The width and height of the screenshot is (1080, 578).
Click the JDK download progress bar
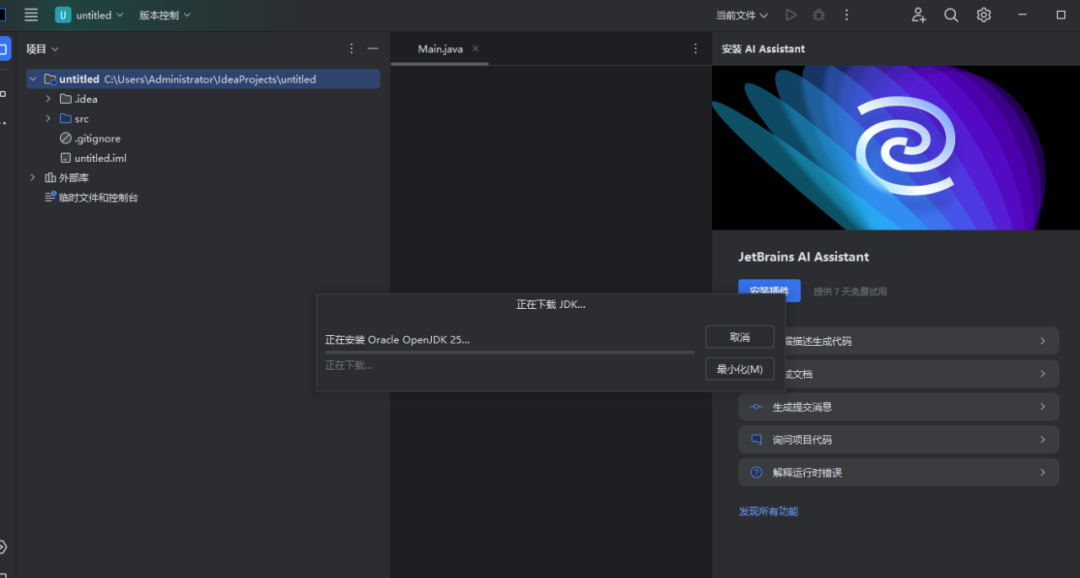[x=509, y=352]
